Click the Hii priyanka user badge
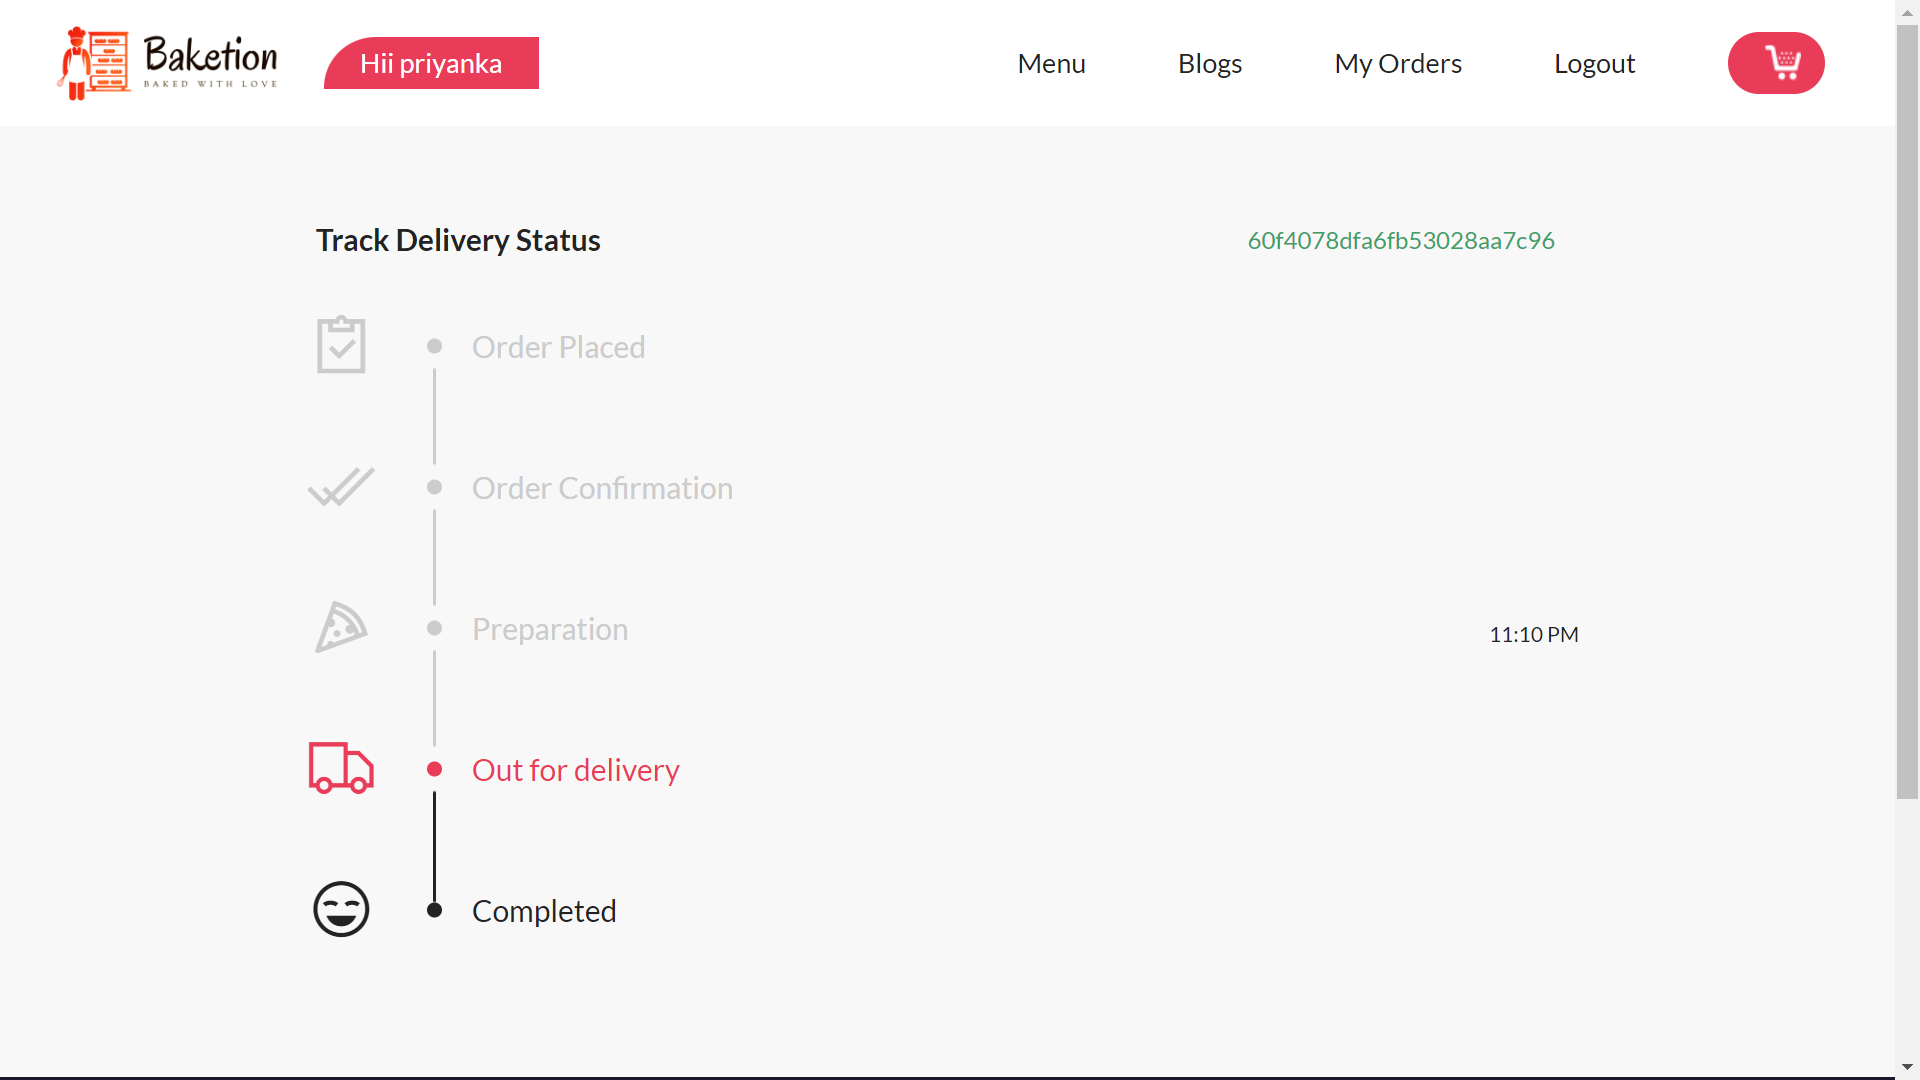Image resolution: width=1920 pixels, height=1080 pixels. (x=431, y=63)
